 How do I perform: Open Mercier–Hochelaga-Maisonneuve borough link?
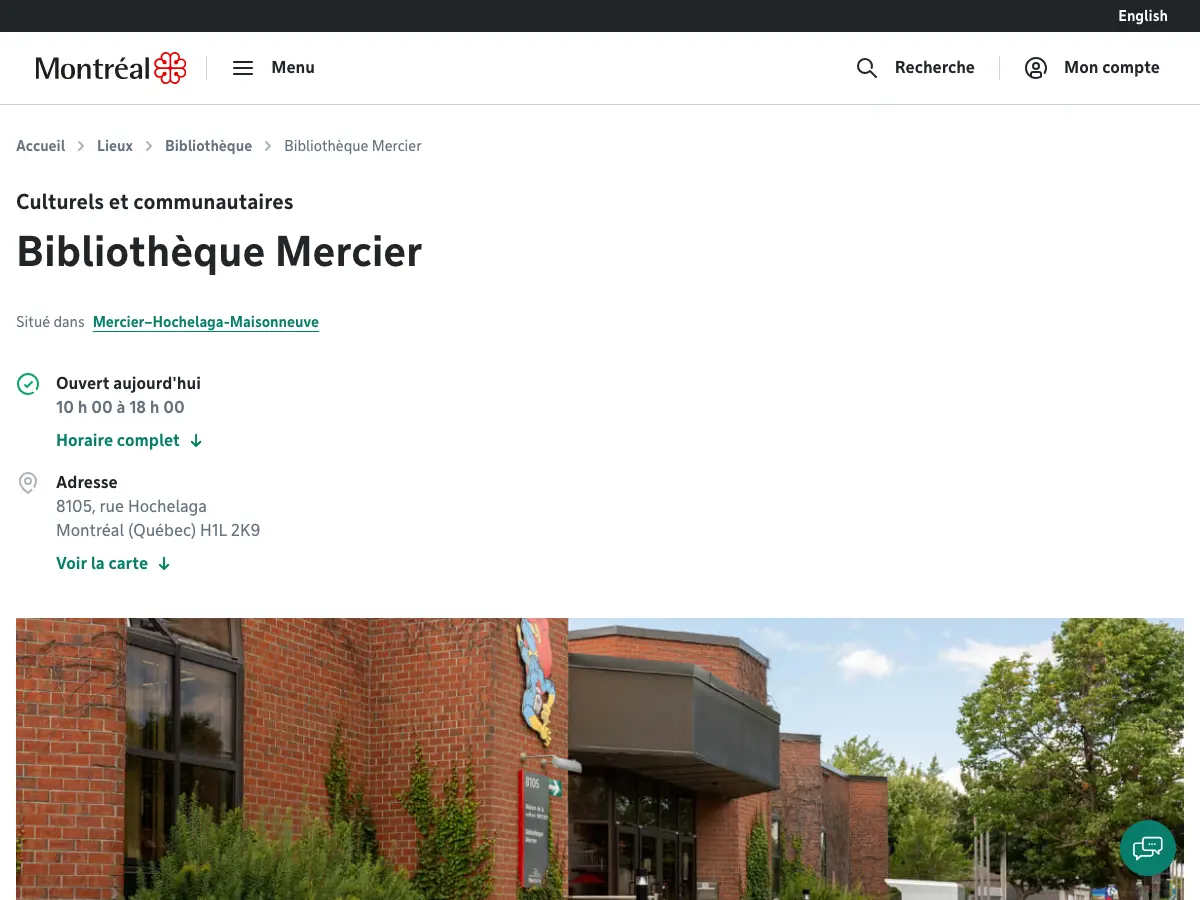[x=206, y=322]
